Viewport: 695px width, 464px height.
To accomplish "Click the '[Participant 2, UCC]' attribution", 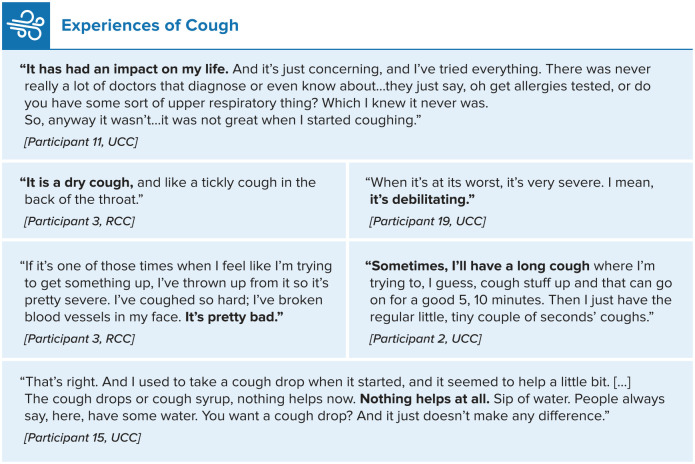I will 426,339.
